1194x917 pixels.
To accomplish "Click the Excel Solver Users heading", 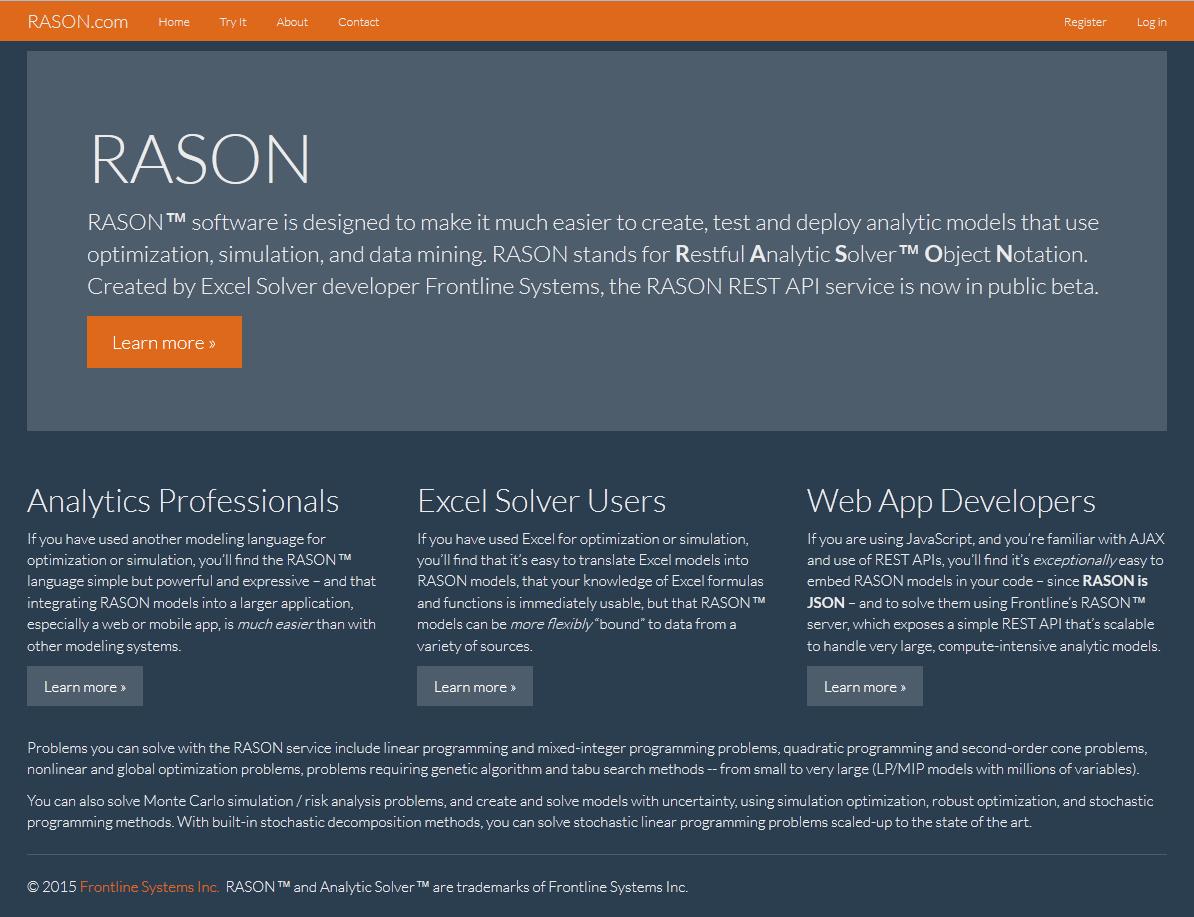I will 541,501.
